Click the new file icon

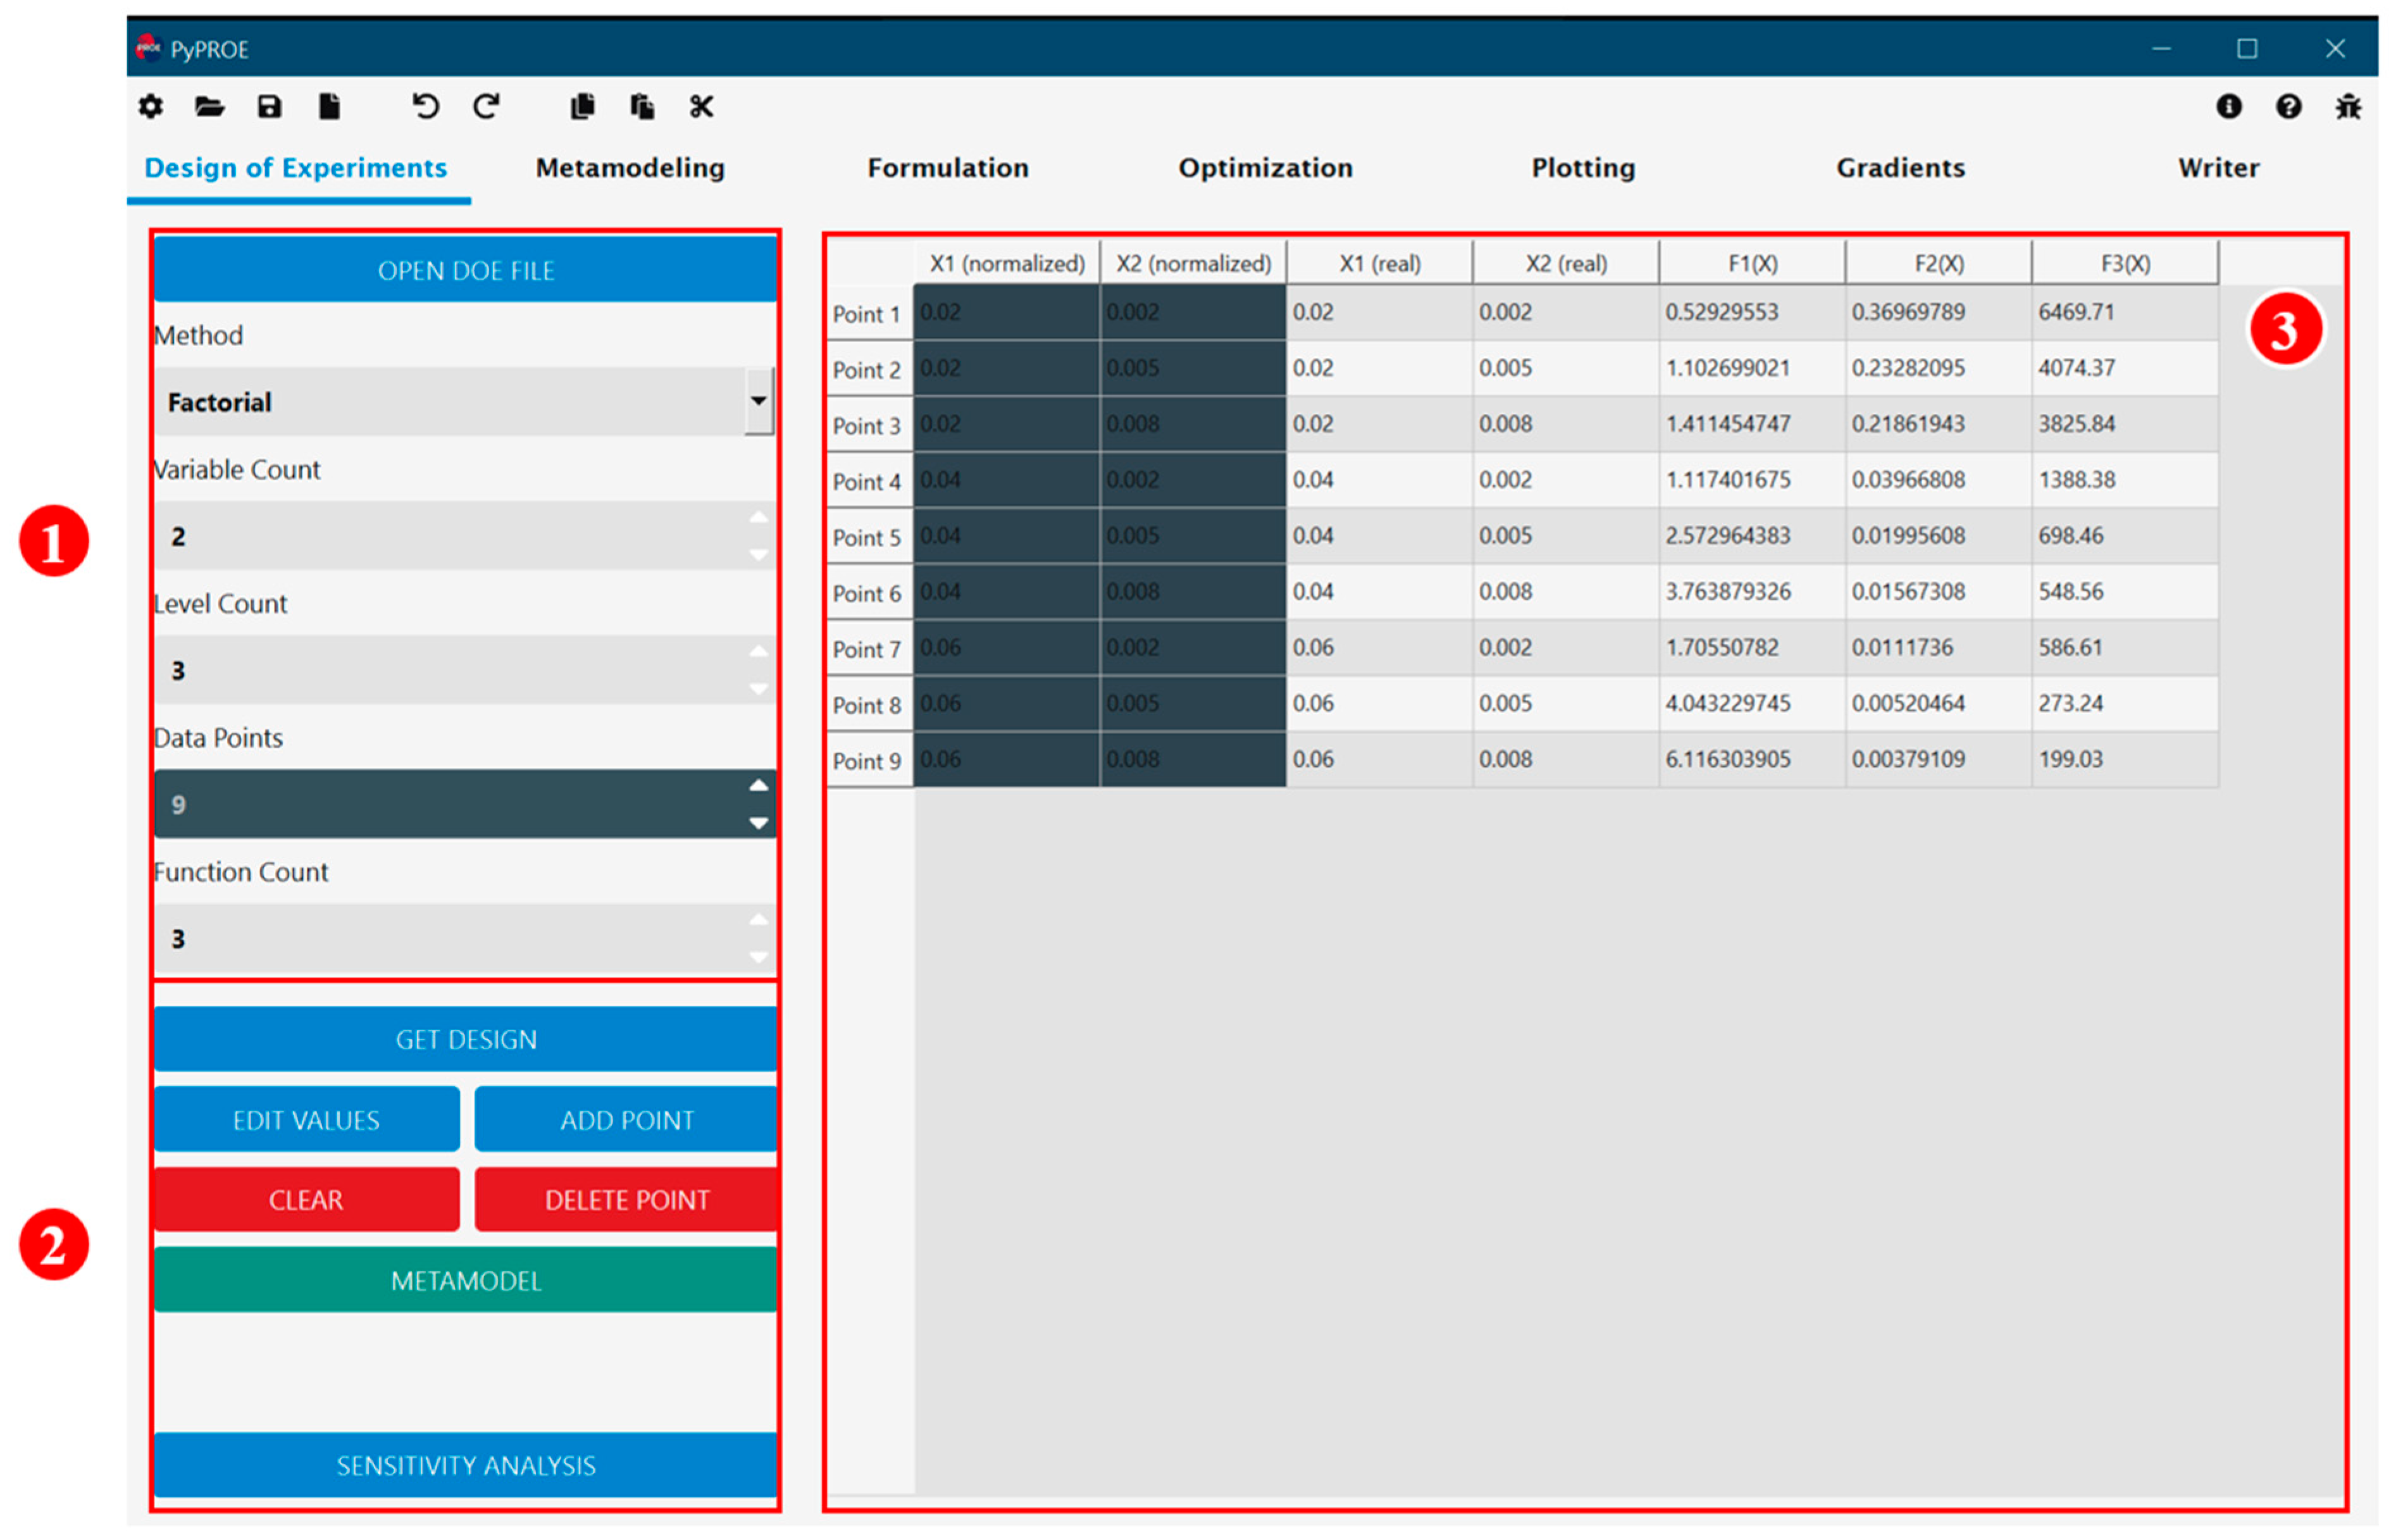tap(329, 106)
